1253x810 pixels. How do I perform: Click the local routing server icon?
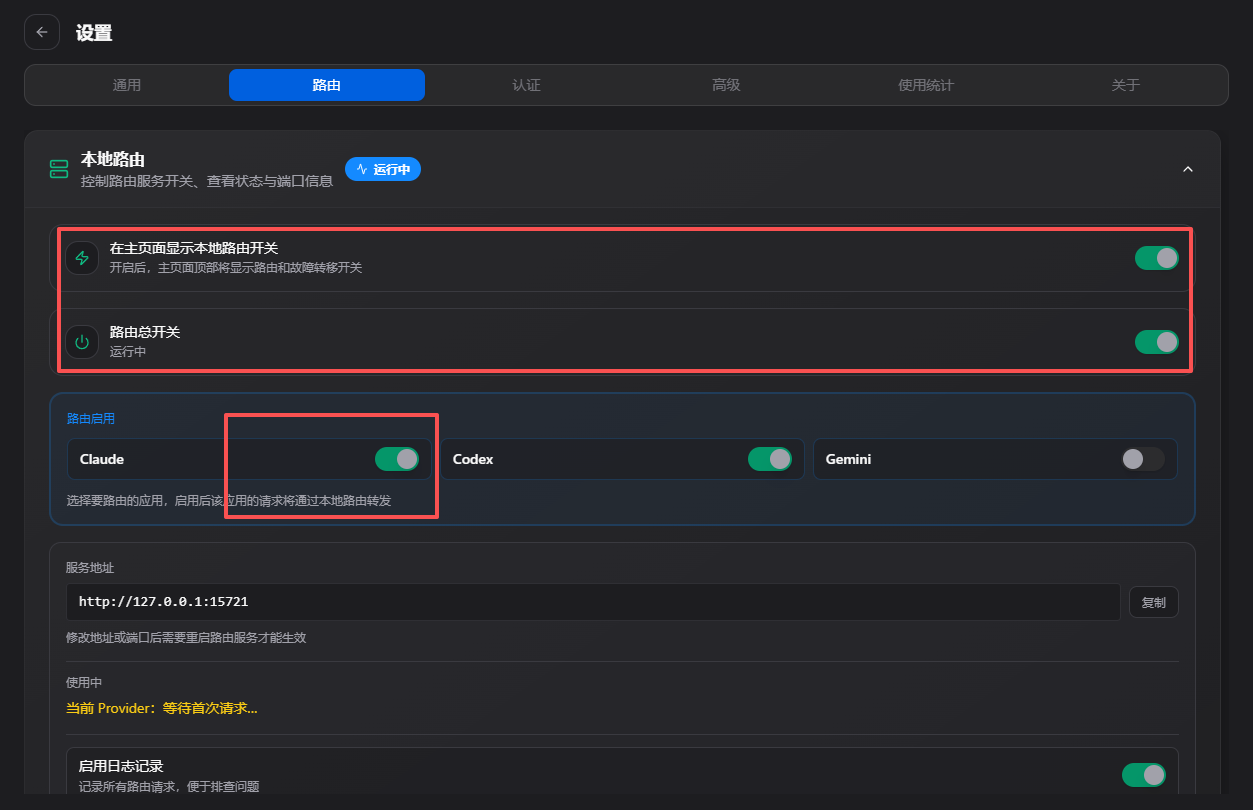[x=59, y=169]
